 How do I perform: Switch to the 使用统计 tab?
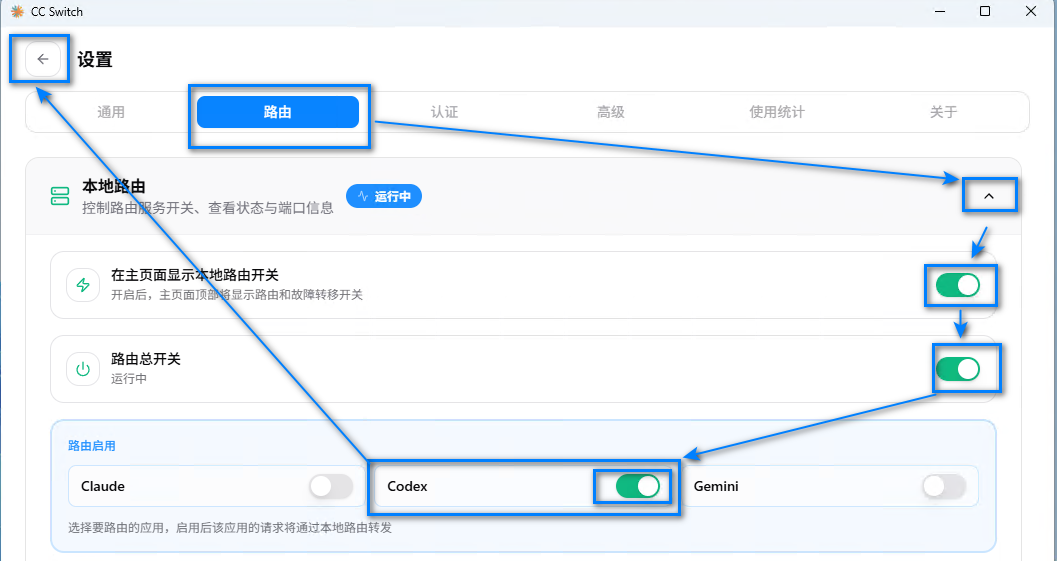click(x=777, y=112)
